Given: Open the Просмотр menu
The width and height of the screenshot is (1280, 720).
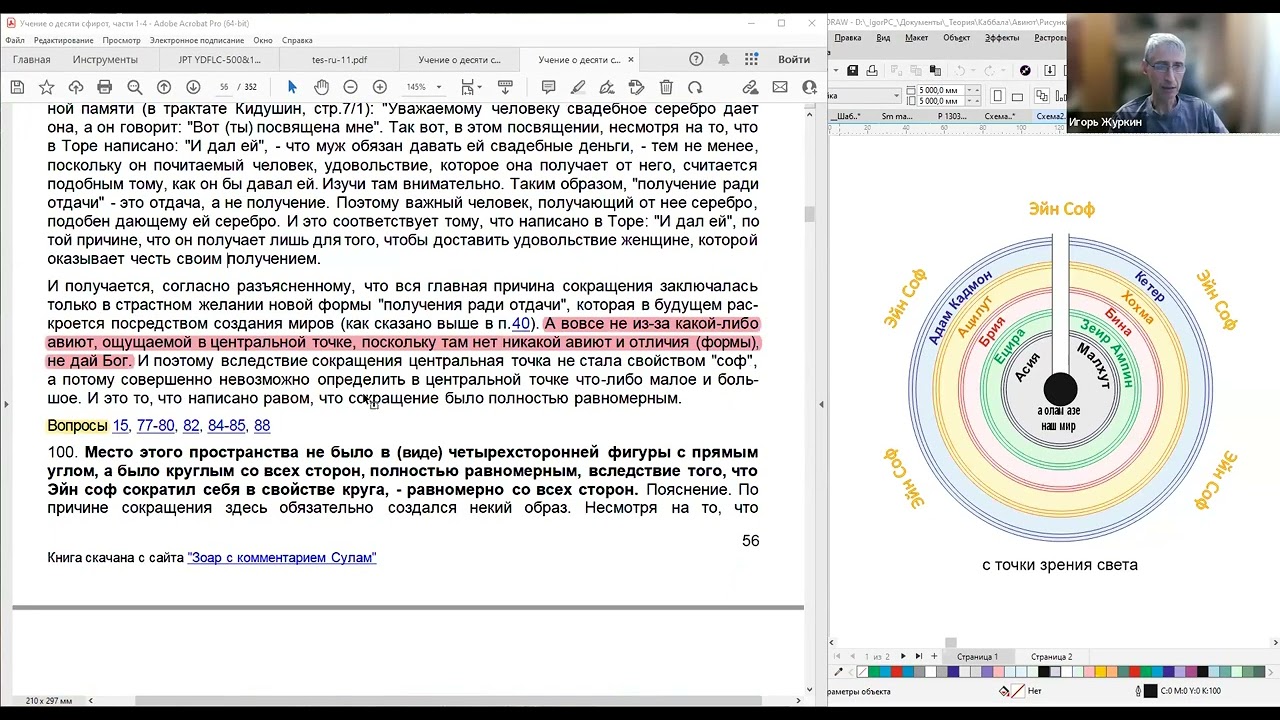Looking at the screenshot, I should click(x=121, y=40).
